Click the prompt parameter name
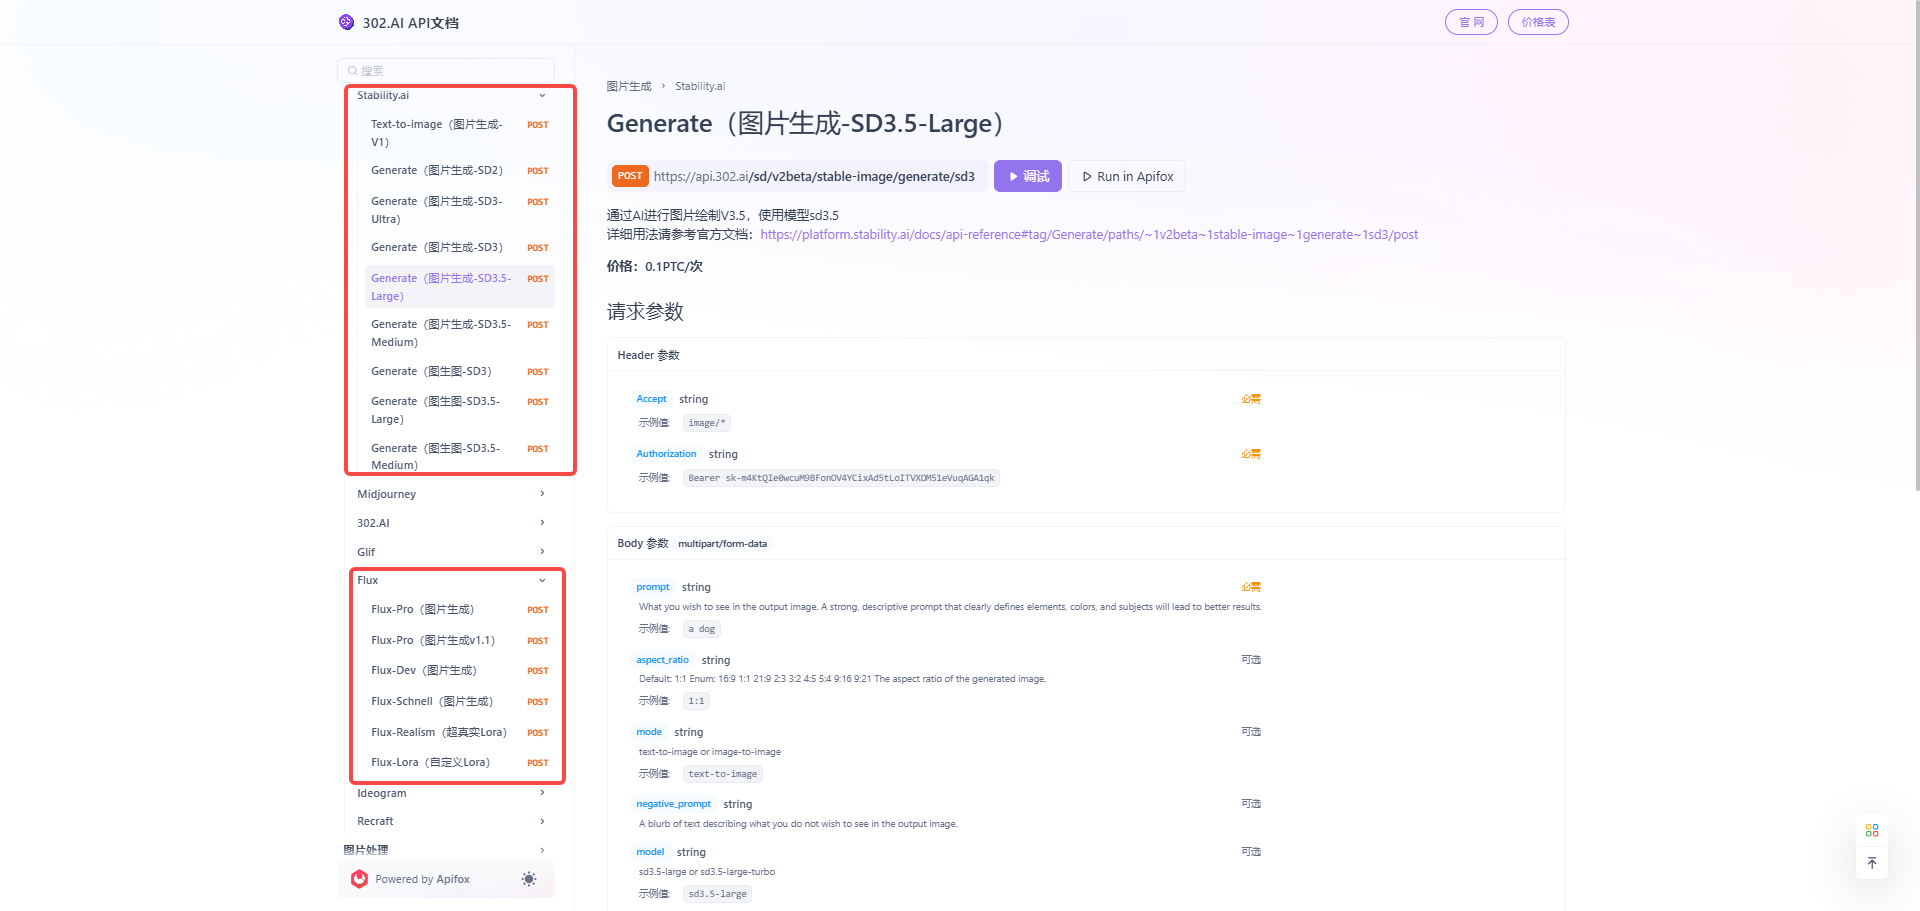 (653, 587)
